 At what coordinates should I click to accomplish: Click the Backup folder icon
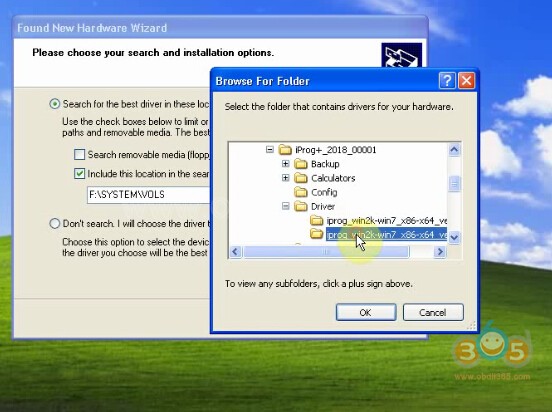coord(301,164)
